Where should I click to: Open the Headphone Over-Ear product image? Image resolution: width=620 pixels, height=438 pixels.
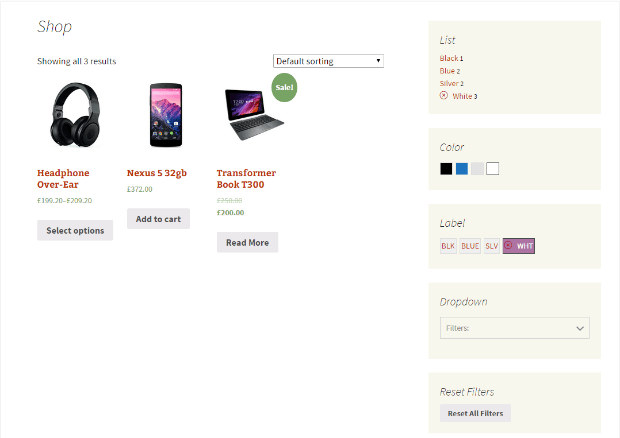(x=75, y=115)
